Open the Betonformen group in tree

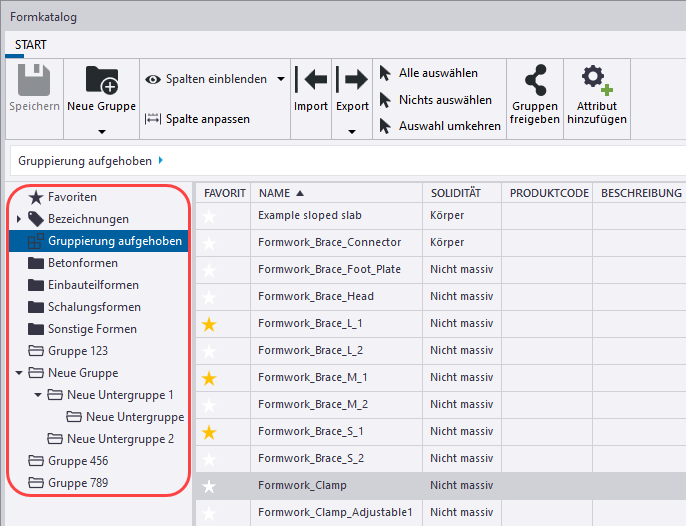pos(82,263)
